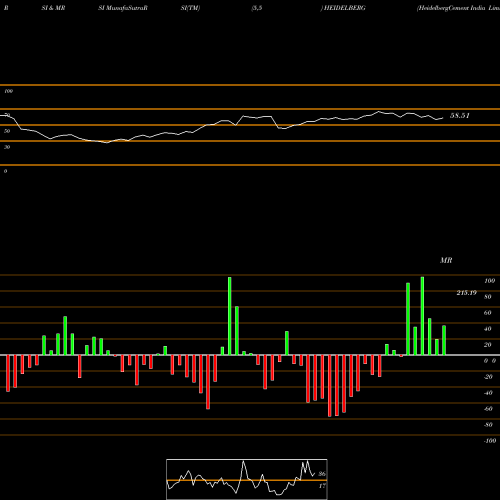The height and width of the screenshot is (500, 500).
Task: Select the 60 label on the MR axis
Action: pyautogui.click(x=488, y=313)
